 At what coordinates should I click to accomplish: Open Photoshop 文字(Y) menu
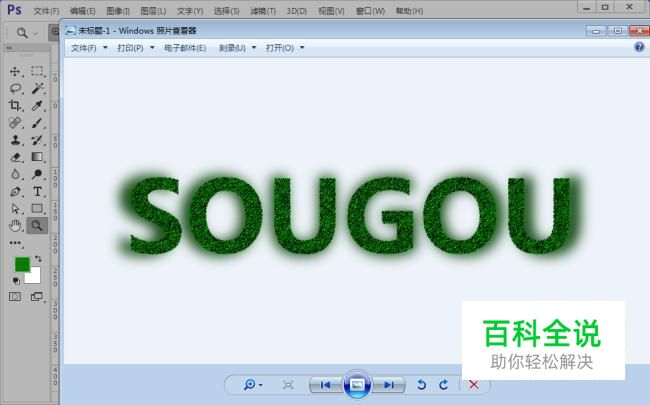point(190,11)
